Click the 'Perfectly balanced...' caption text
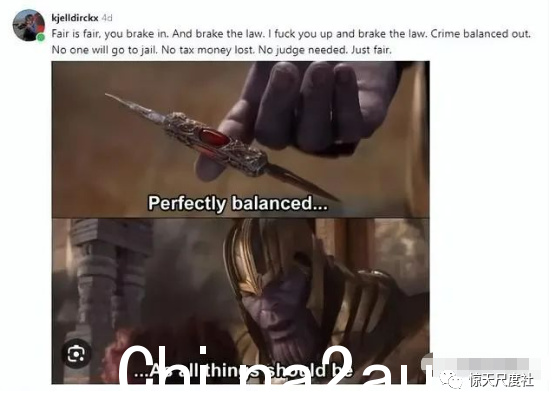The width and height of the screenshot is (551, 405). (x=238, y=203)
